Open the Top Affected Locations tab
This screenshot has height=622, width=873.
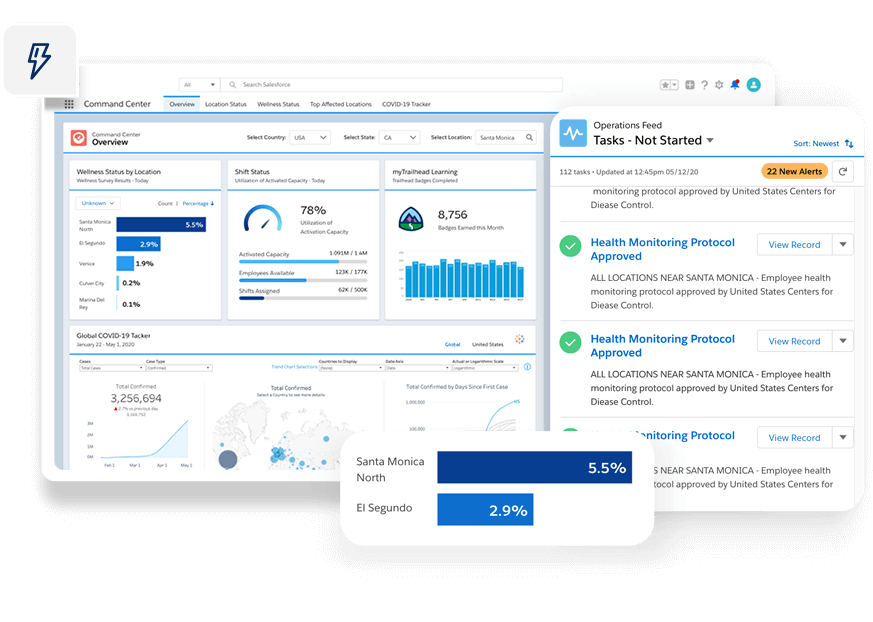[x=341, y=104]
